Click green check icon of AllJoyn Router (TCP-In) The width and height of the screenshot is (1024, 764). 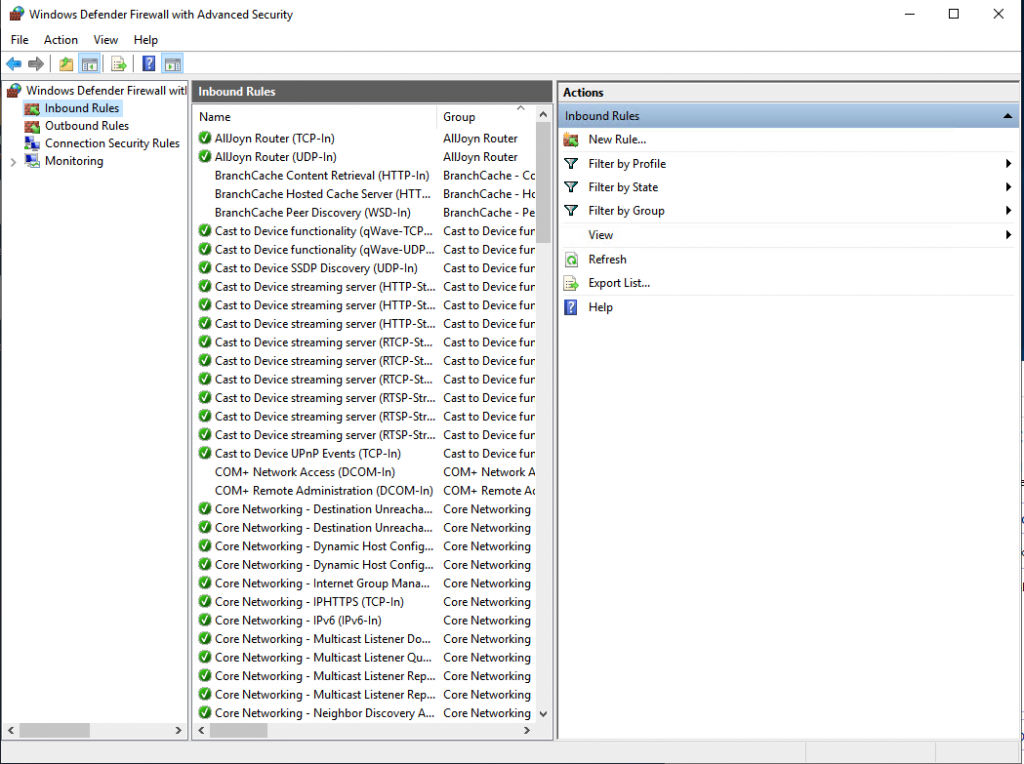204,138
